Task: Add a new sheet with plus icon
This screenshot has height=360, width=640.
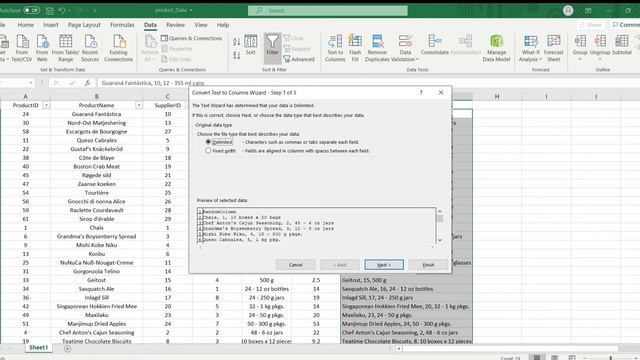Action: [67, 348]
